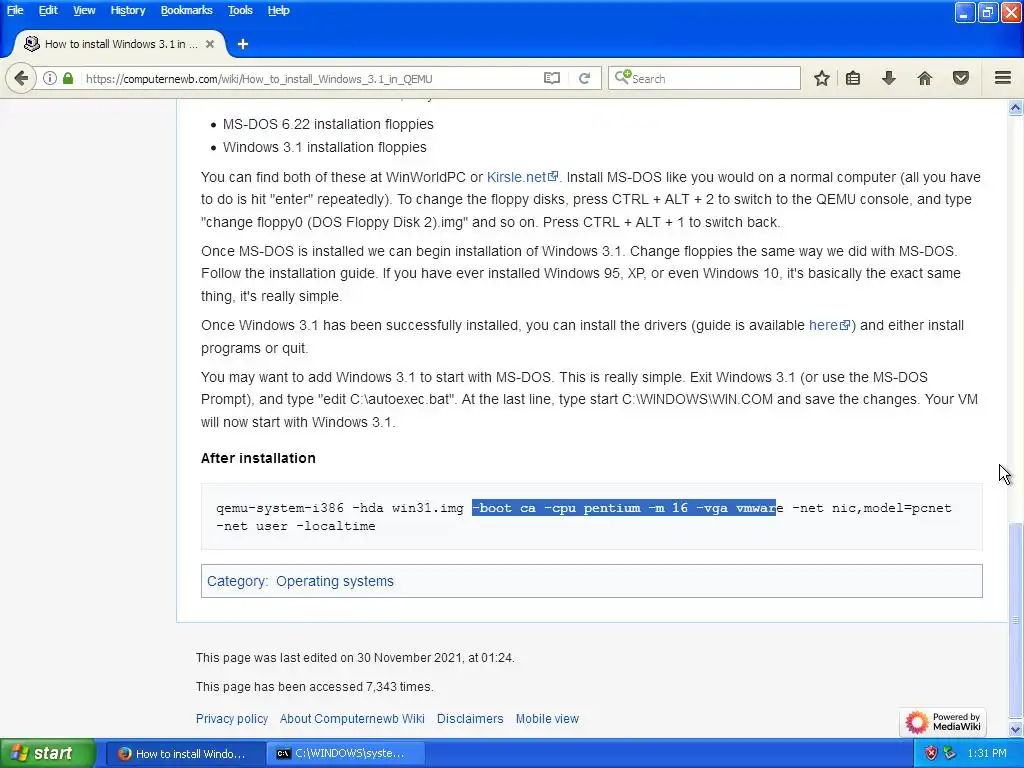Open the hamburger menu icon

1003,78
